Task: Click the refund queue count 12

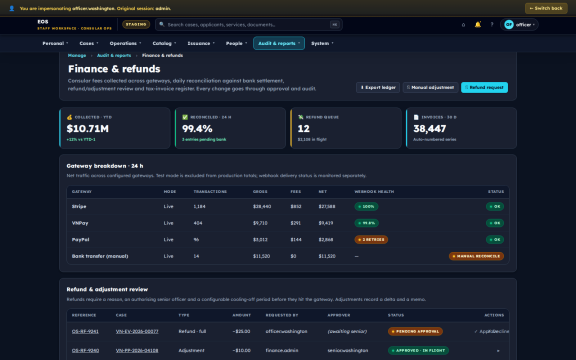Action: (304, 129)
